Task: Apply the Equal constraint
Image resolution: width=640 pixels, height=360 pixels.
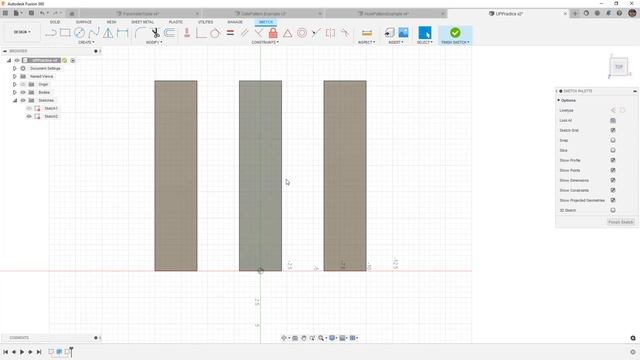Action: pyautogui.click(x=230, y=33)
